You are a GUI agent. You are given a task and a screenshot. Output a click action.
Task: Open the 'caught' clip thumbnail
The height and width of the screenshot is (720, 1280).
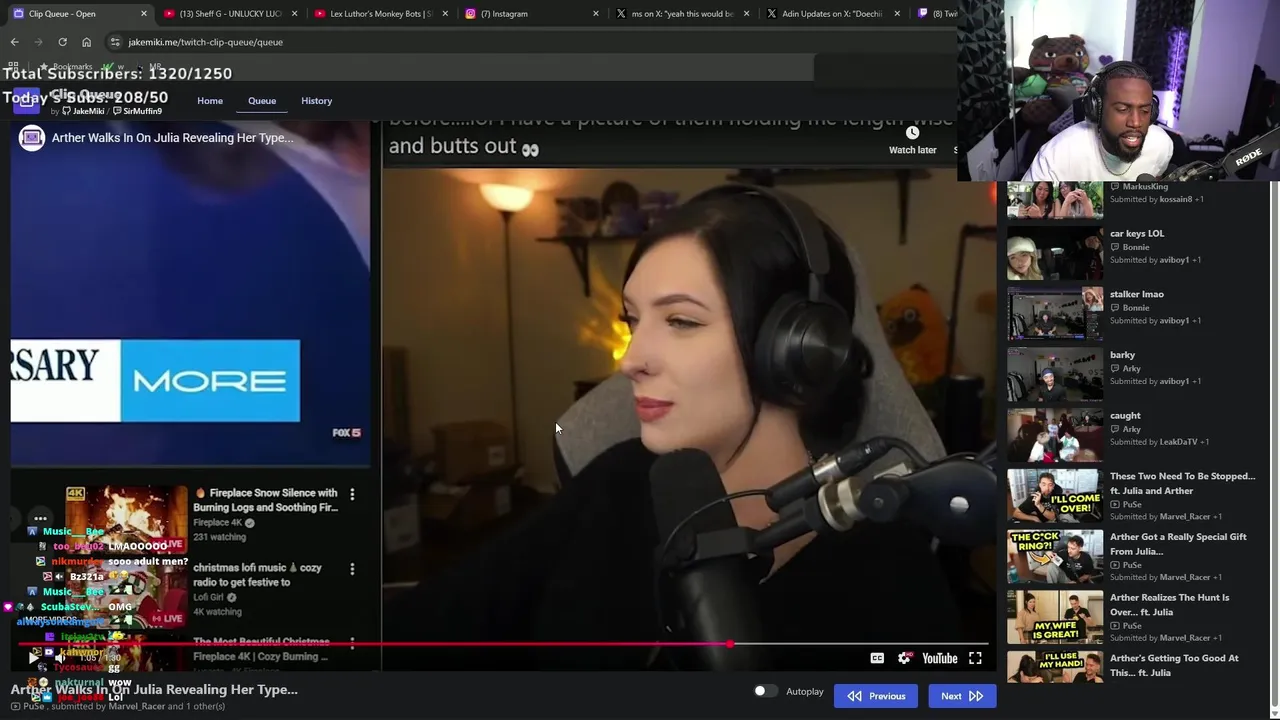[x=1055, y=434]
